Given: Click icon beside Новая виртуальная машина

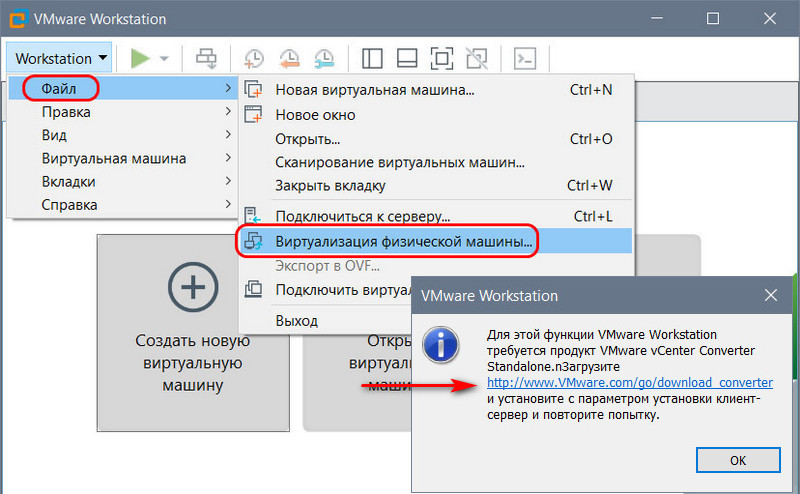Looking at the screenshot, I should click(x=253, y=89).
